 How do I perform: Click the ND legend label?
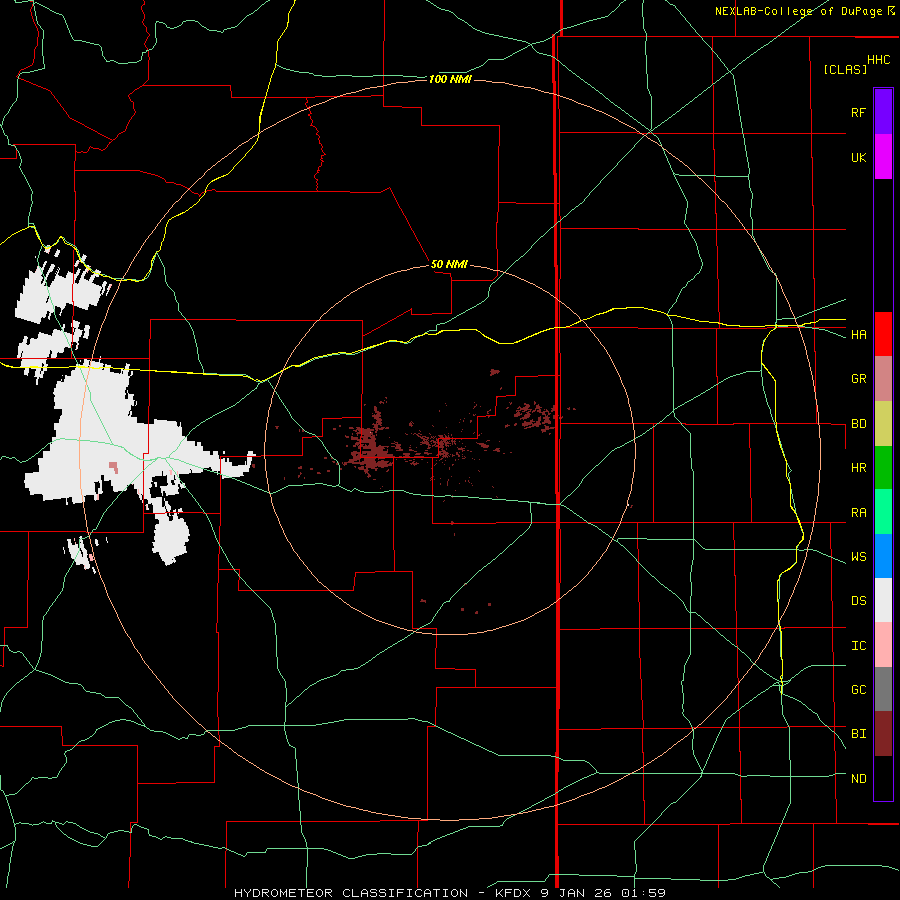tap(858, 779)
